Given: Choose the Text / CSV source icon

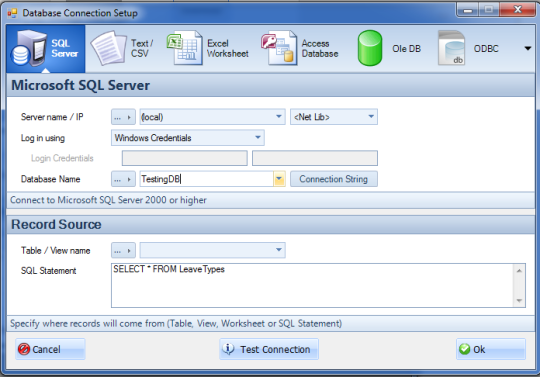Looking at the screenshot, I should (x=109, y=48).
